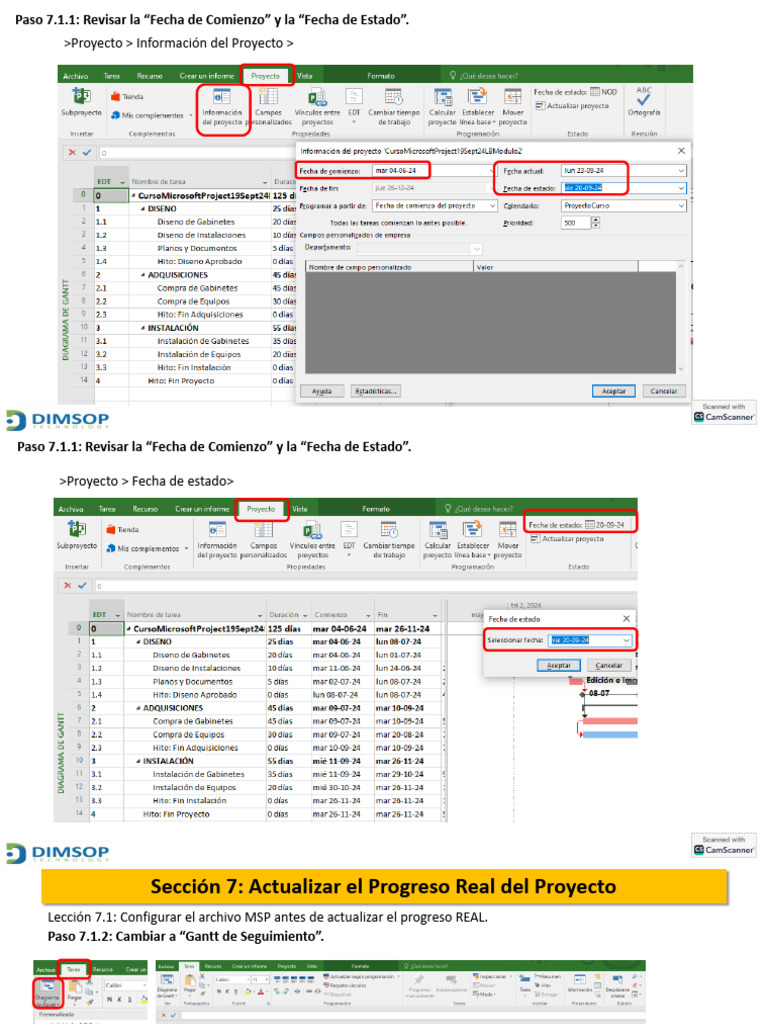Screen dimensions: 768x1024
Task: Open the Fin column header dropdown
Action: (x=435, y=615)
